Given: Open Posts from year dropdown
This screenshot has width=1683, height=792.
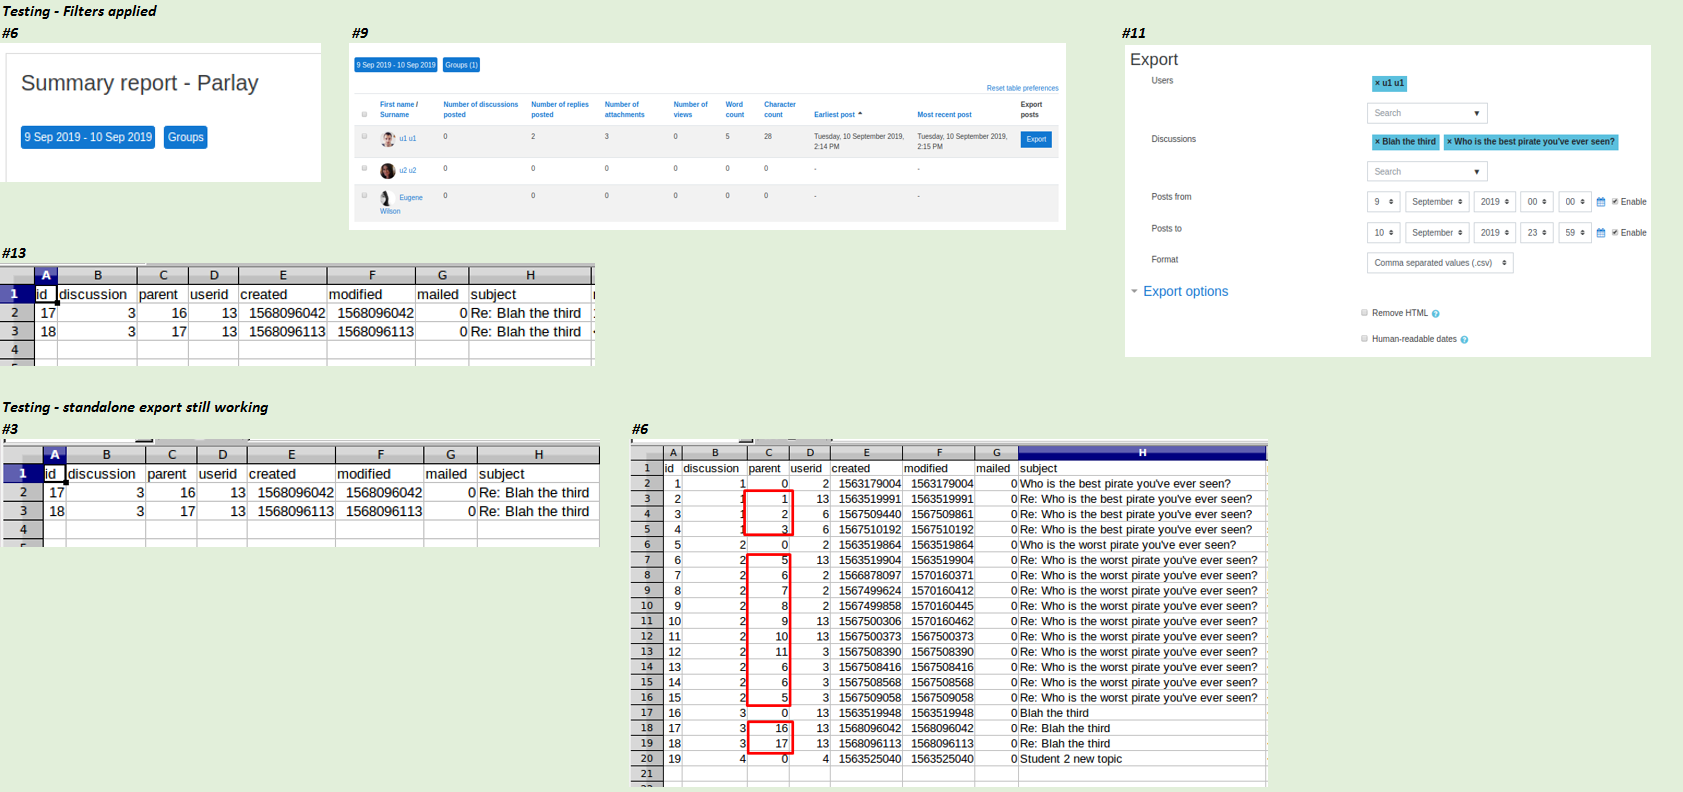Looking at the screenshot, I should (1495, 202).
